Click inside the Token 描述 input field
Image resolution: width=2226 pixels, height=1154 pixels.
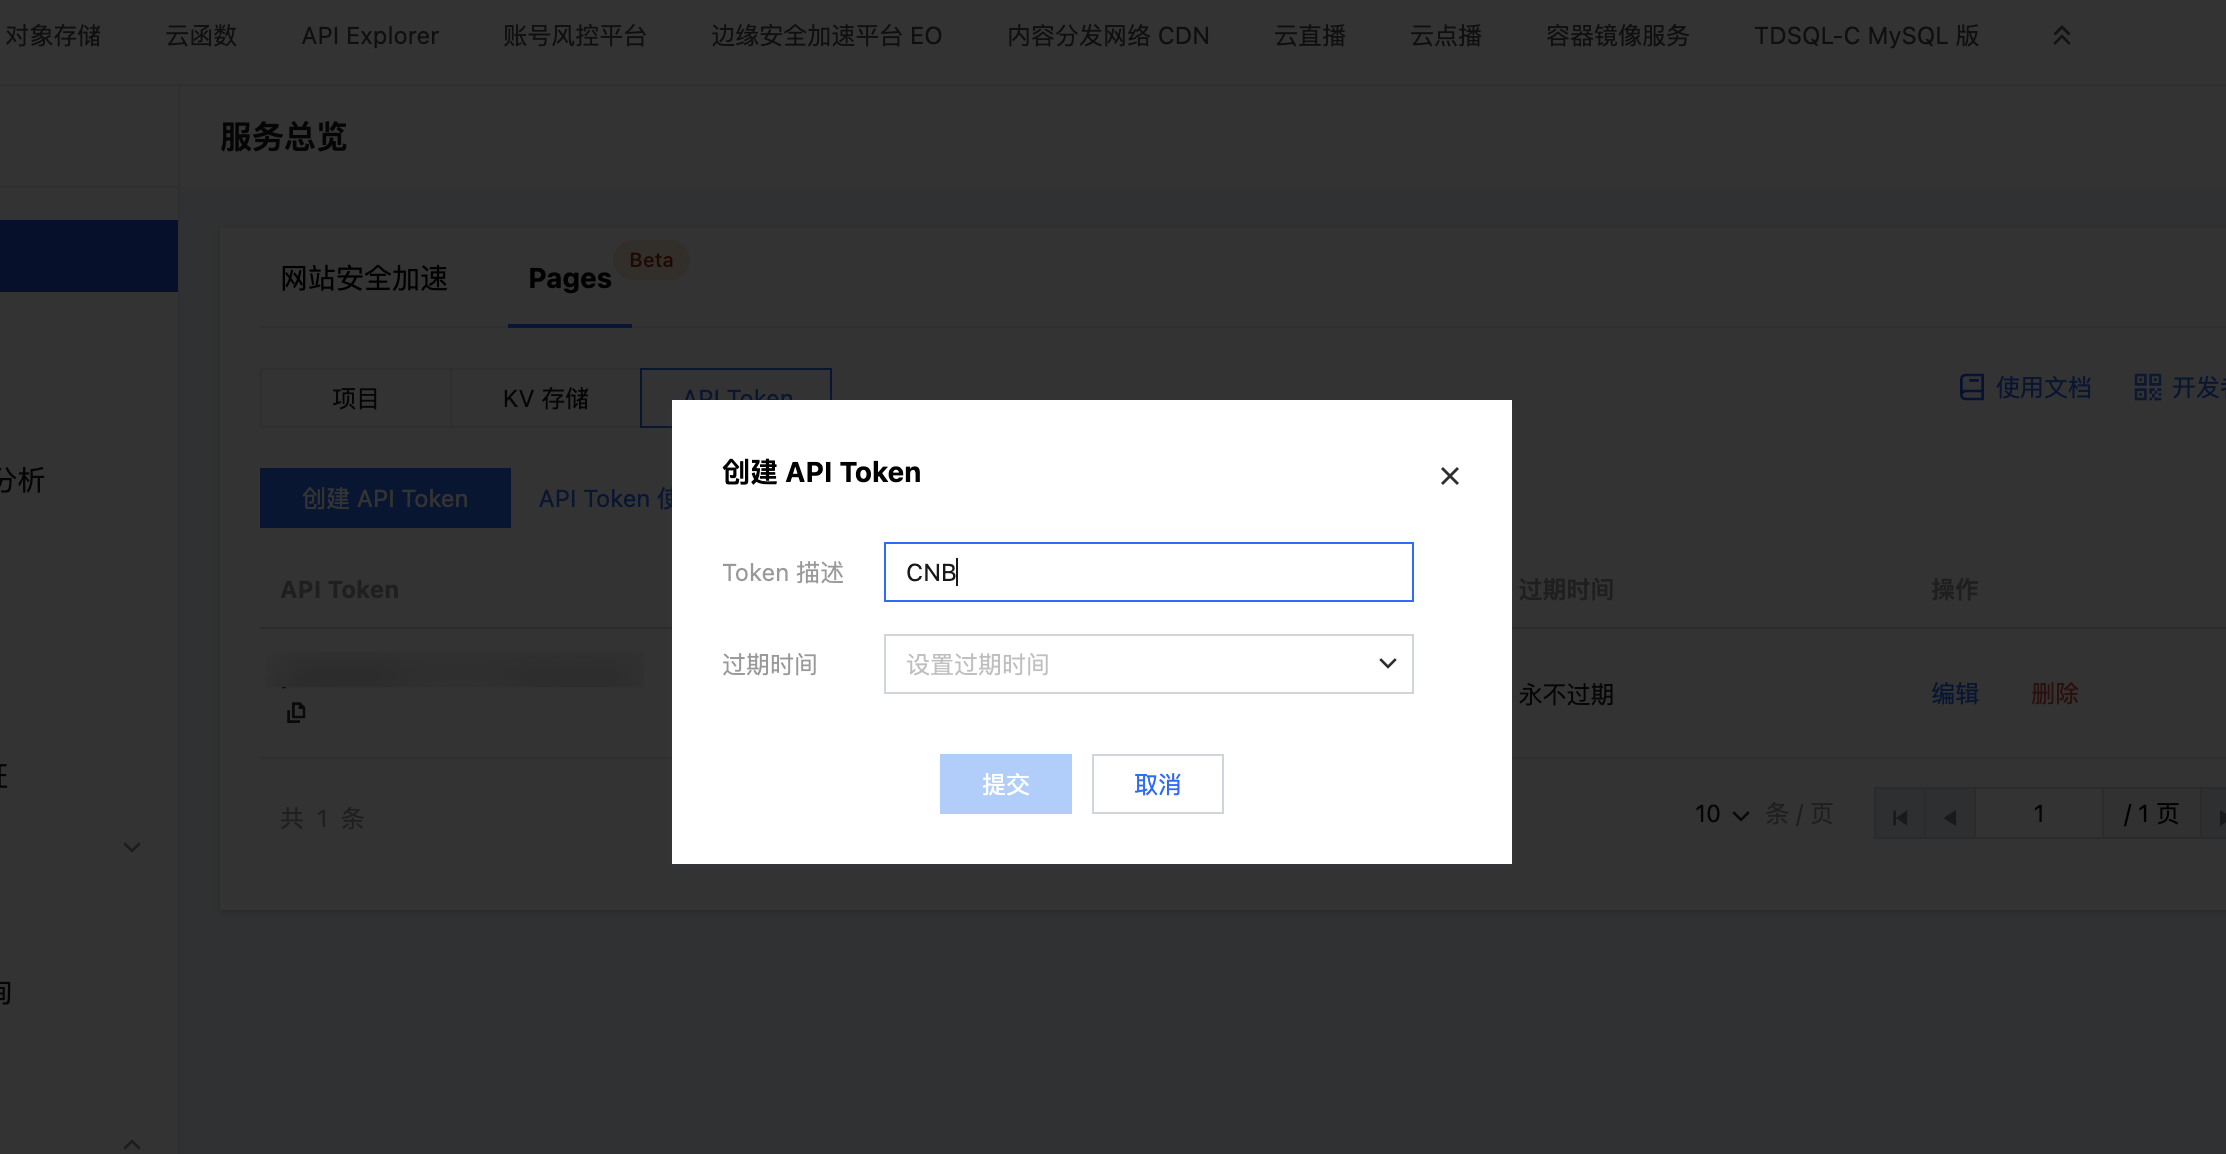pyautogui.click(x=1147, y=572)
